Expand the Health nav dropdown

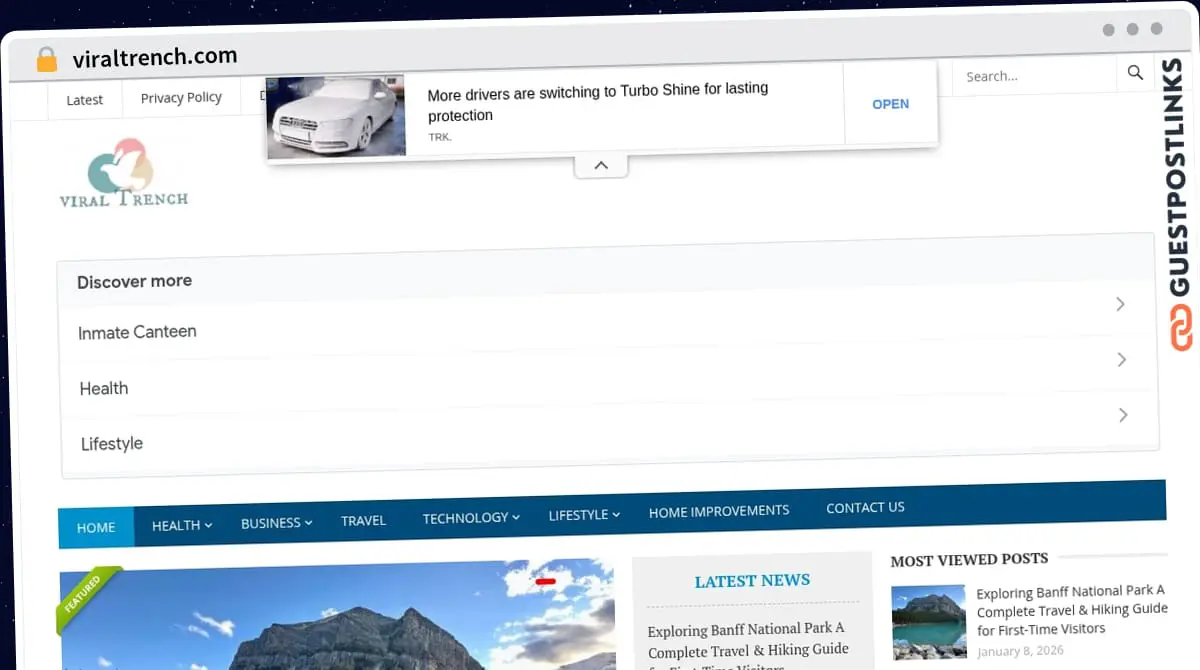coord(181,525)
